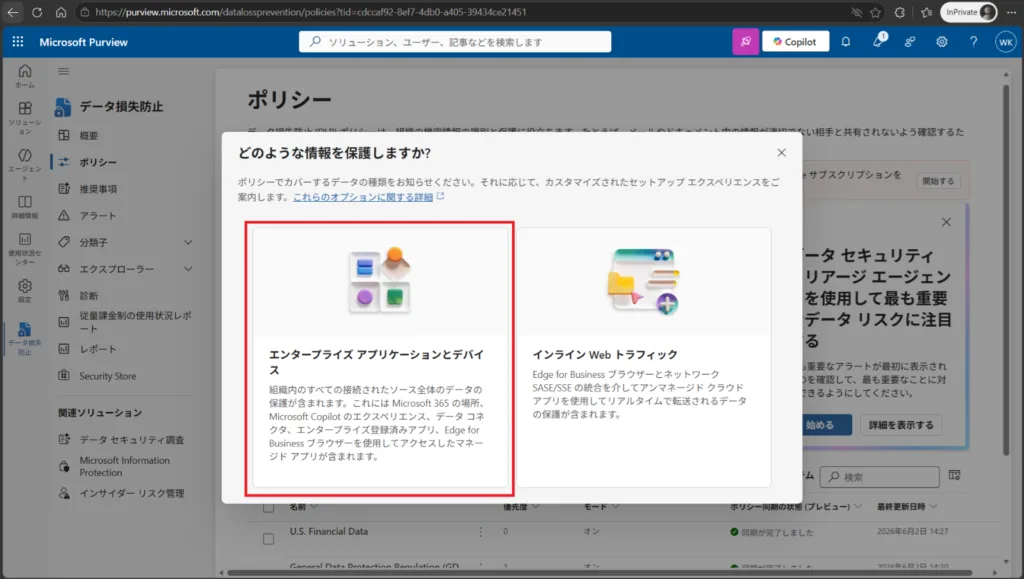Follow これらのオプションに関する詳細 link
The height and width of the screenshot is (579, 1024).
pyautogui.click(x=363, y=196)
